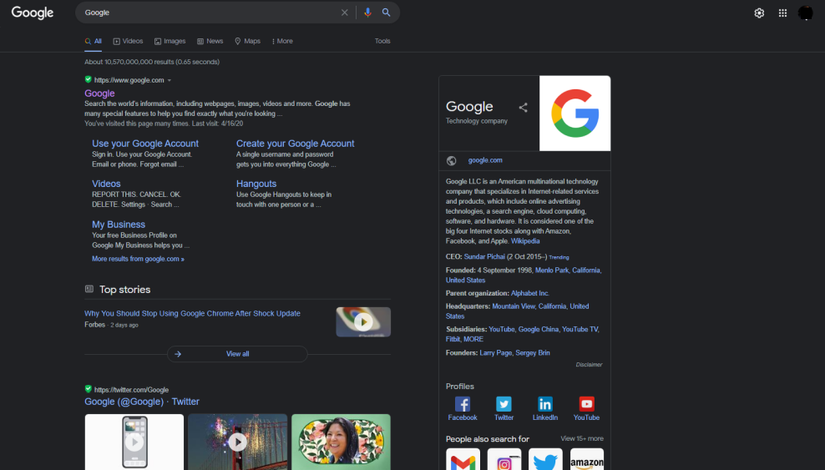This screenshot has height=470, width=825.
Task: Share the Google knowledge panel
Action: (523, 107)
